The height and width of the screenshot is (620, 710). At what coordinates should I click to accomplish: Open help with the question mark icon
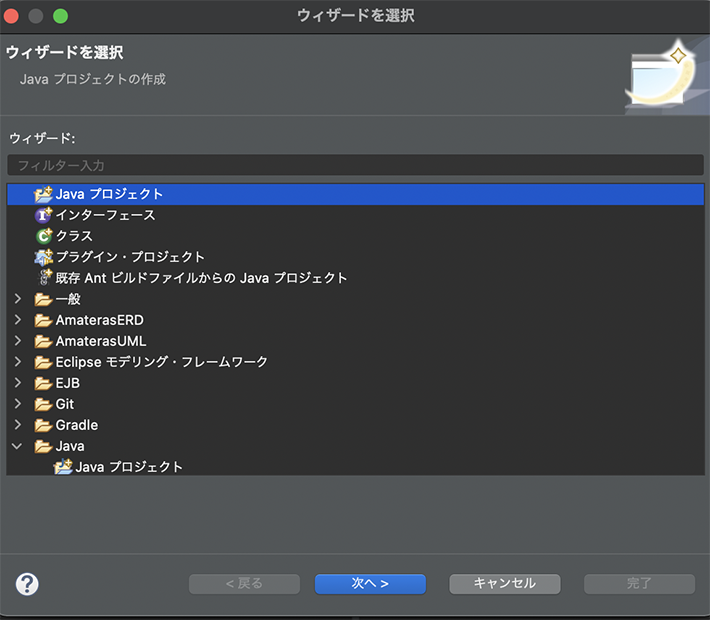click(x=27, y=584)
